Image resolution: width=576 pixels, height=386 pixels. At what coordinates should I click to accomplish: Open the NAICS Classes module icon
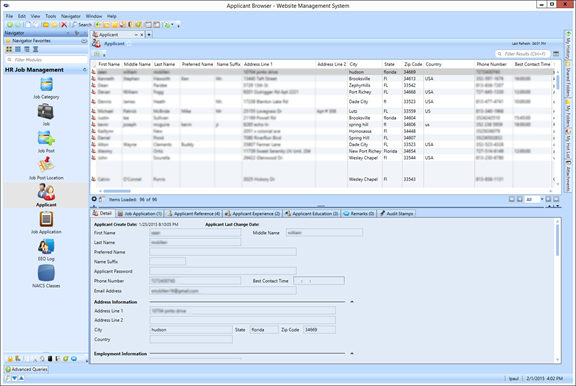pyautogui.click(x=46, y=273)
